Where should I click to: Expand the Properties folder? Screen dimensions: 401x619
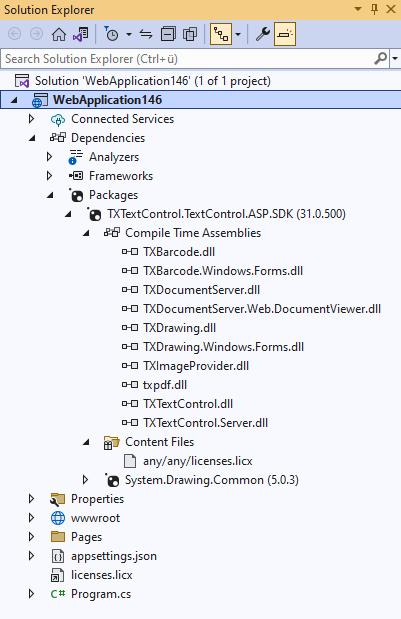click(32, 499)
